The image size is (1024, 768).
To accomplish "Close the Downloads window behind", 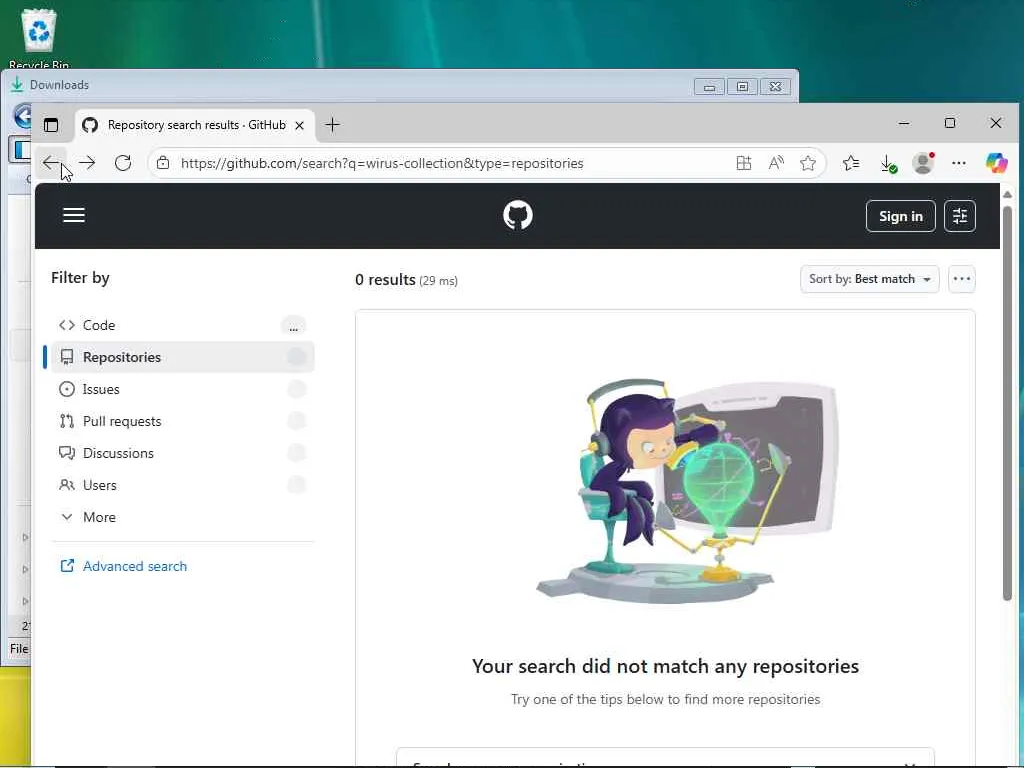I will coord(775,86).
